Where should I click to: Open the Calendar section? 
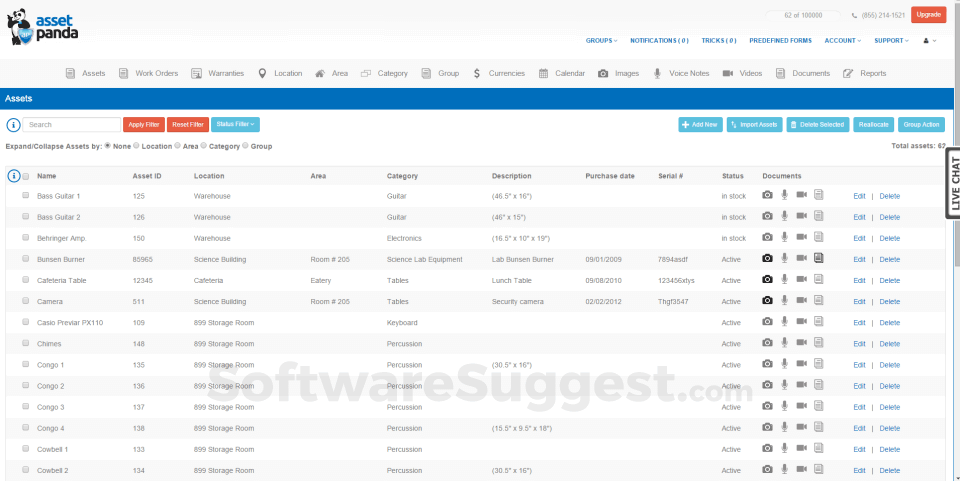click(561, 73)
